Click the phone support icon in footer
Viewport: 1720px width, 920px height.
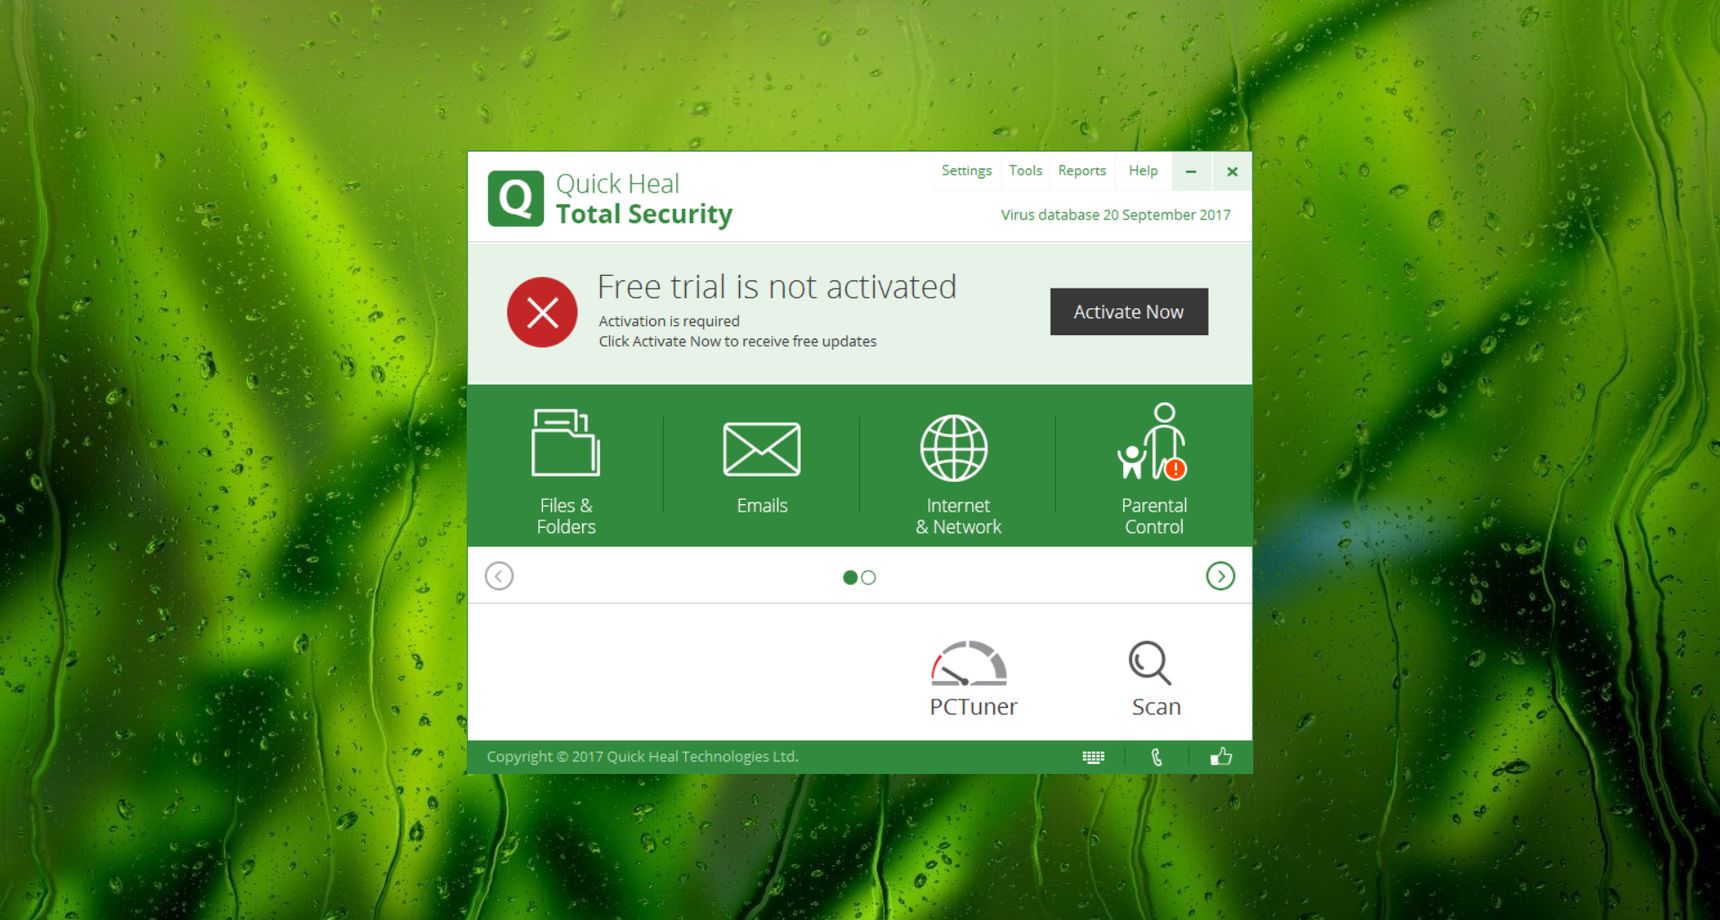[1157, 757]
